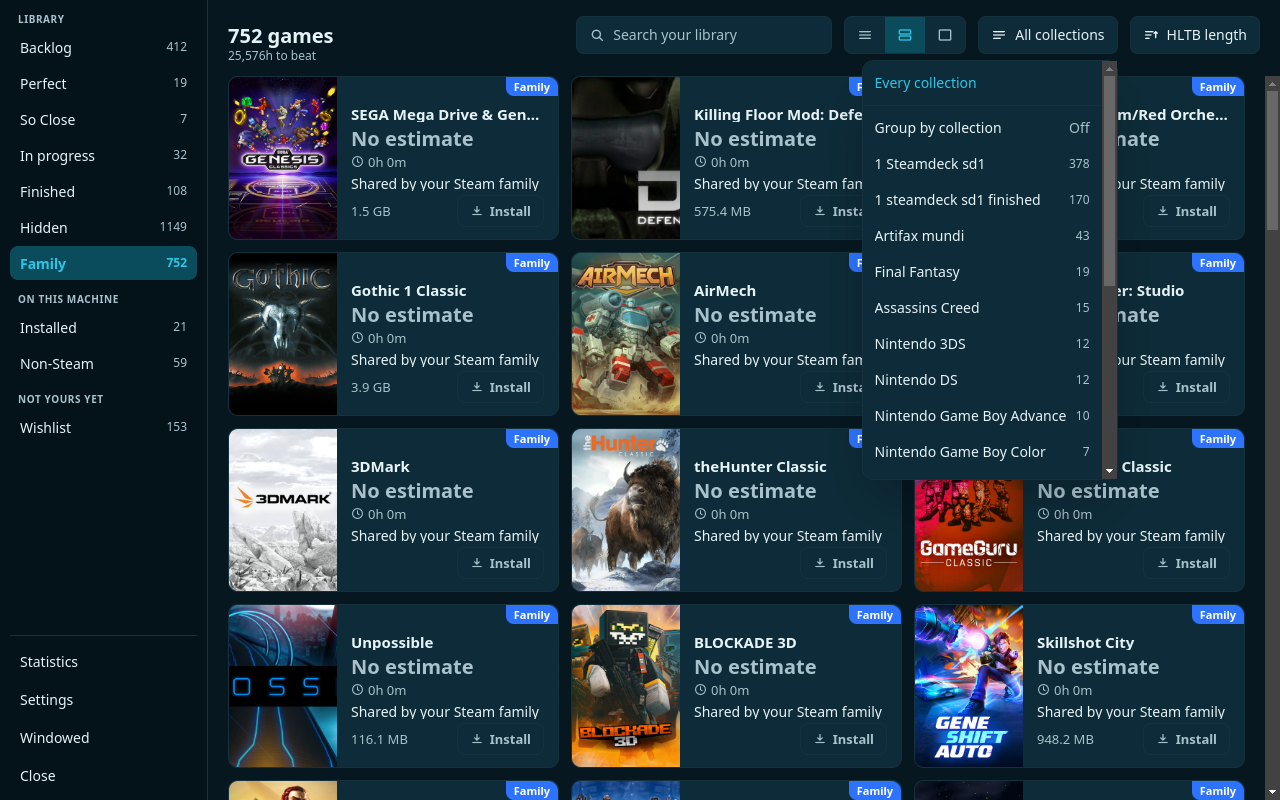
Task: Select the Assassins Creed collection
Action: click(x=982, y=308)
